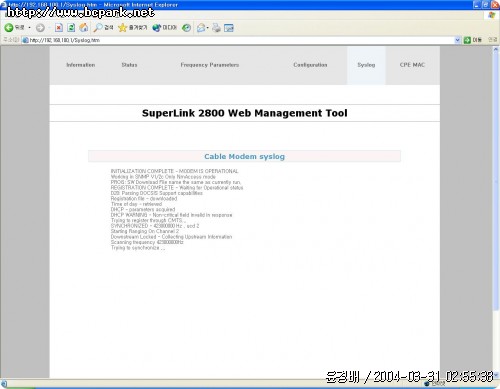Refresh the page using the green arrows icon
This screenshot has width=500, height=389.
click(71, 28)
